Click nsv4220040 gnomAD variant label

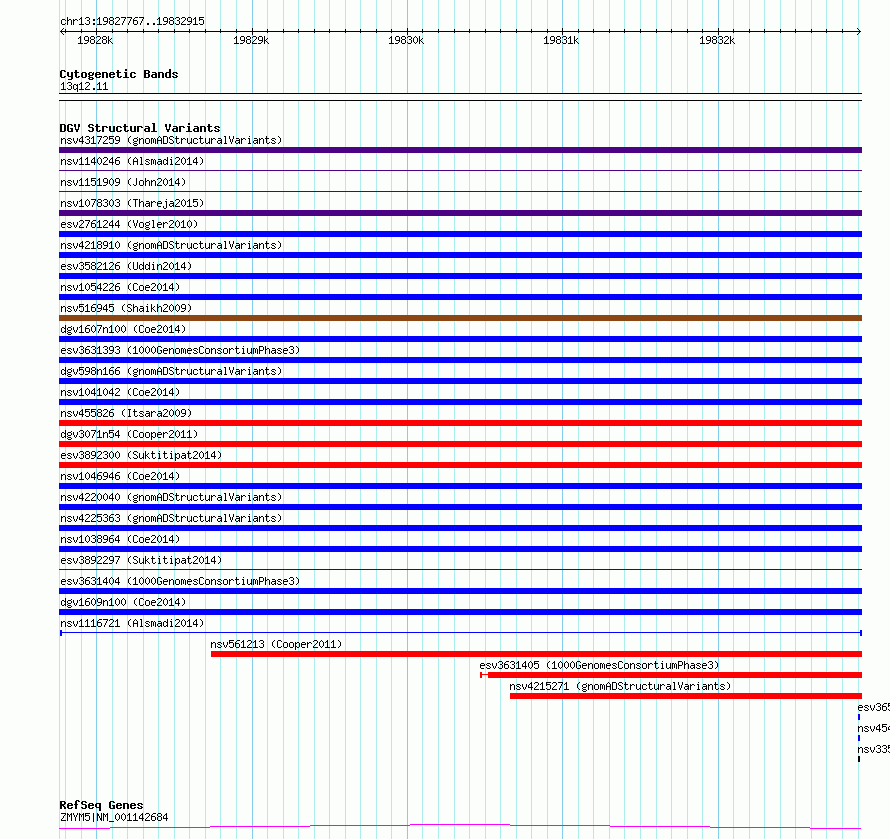click(171, 497)
